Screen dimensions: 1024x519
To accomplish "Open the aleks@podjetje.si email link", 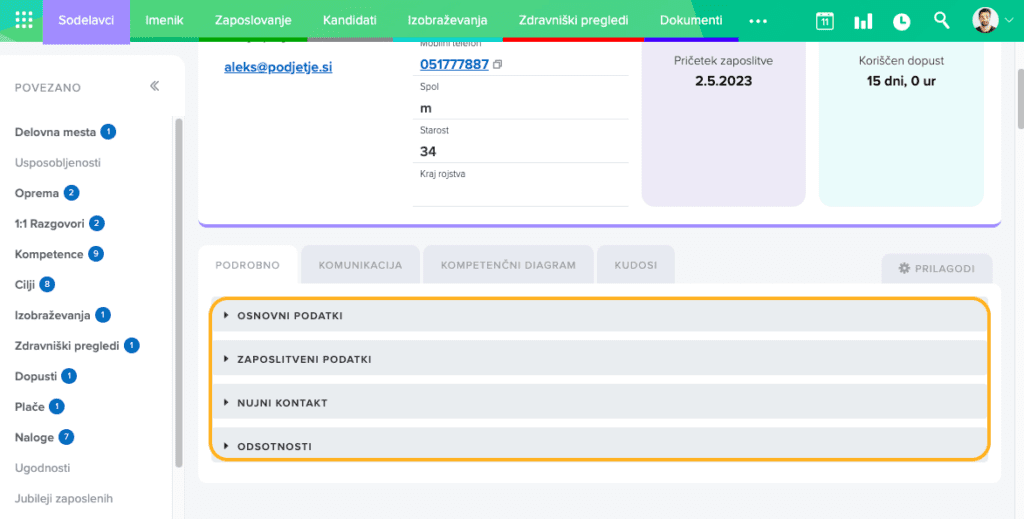I will [277, 67].
